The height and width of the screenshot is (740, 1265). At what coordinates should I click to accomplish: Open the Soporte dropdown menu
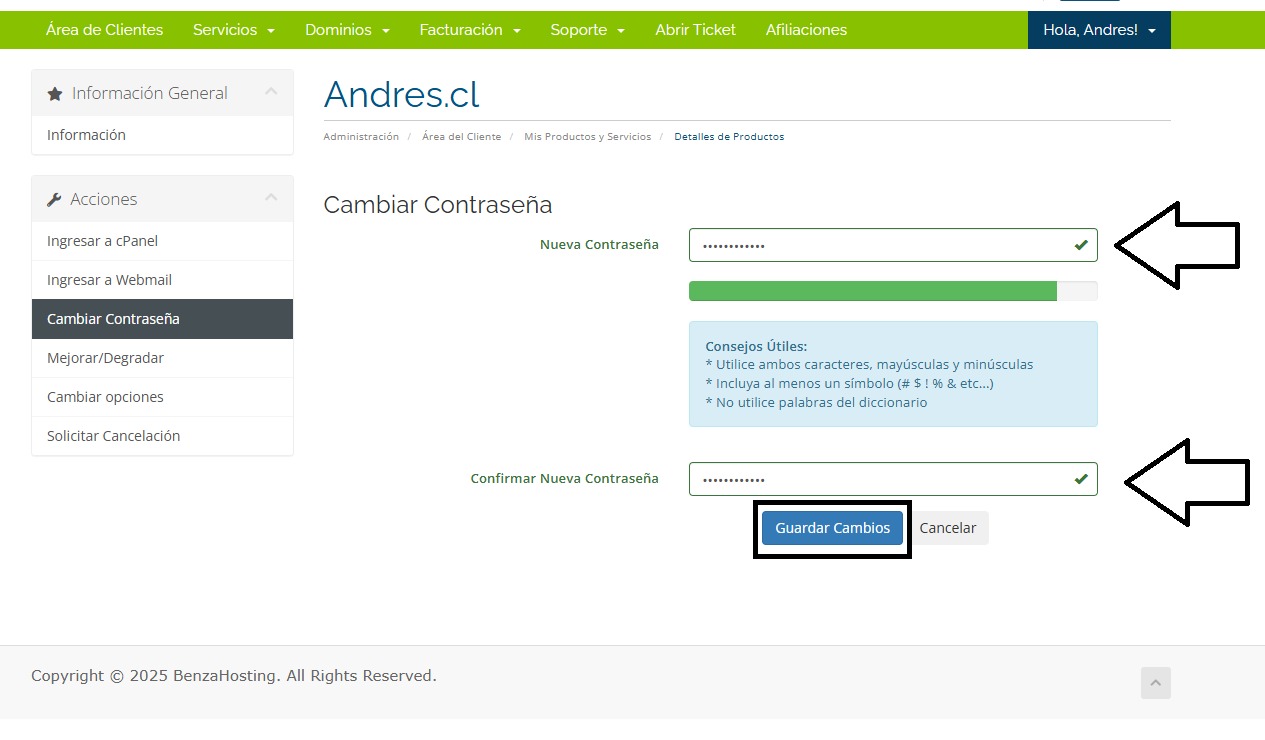pos(587,30)
